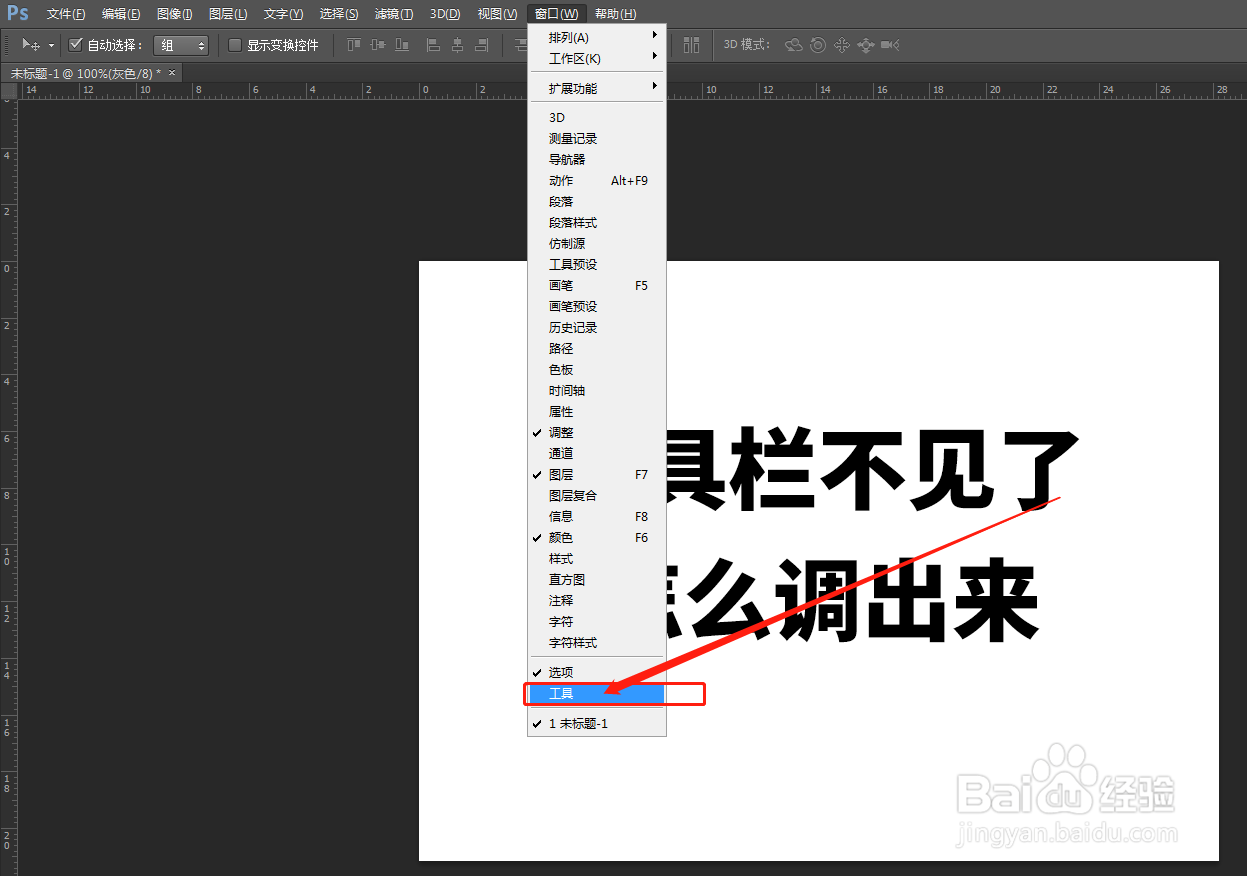Open the 3D(D) menu in menu bar

445,14
